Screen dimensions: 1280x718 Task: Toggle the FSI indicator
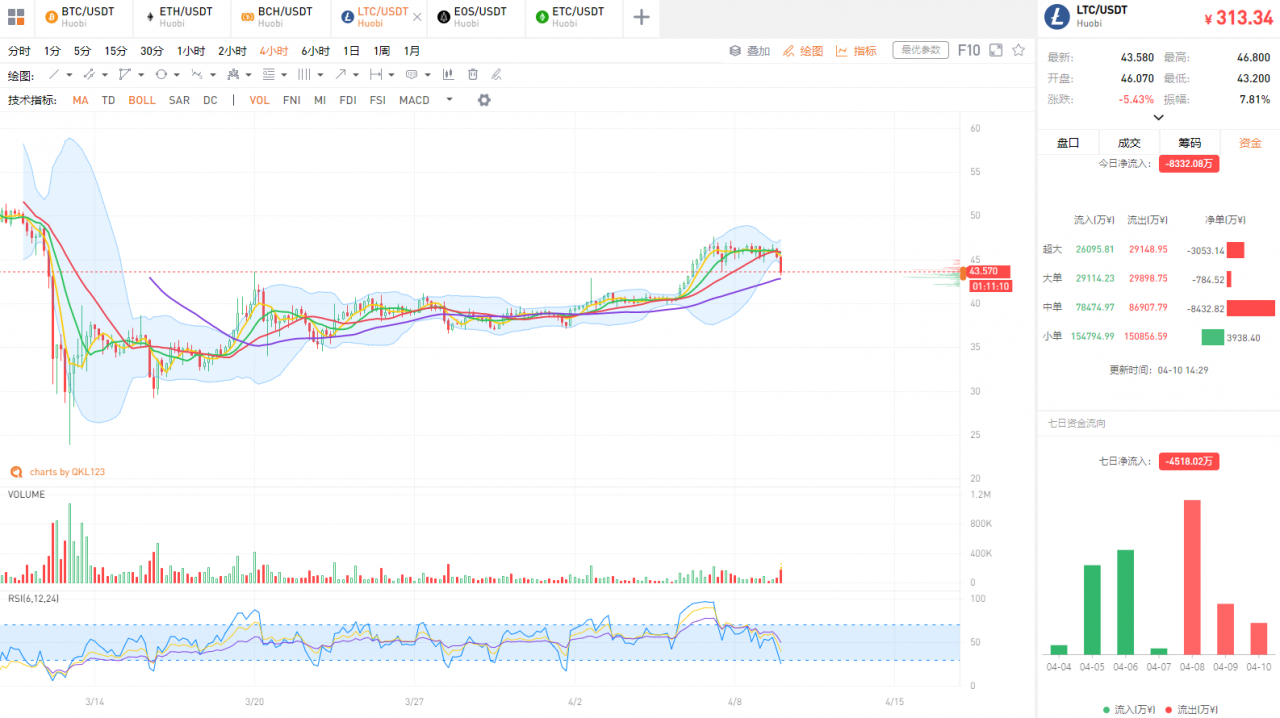coord(377,100)
